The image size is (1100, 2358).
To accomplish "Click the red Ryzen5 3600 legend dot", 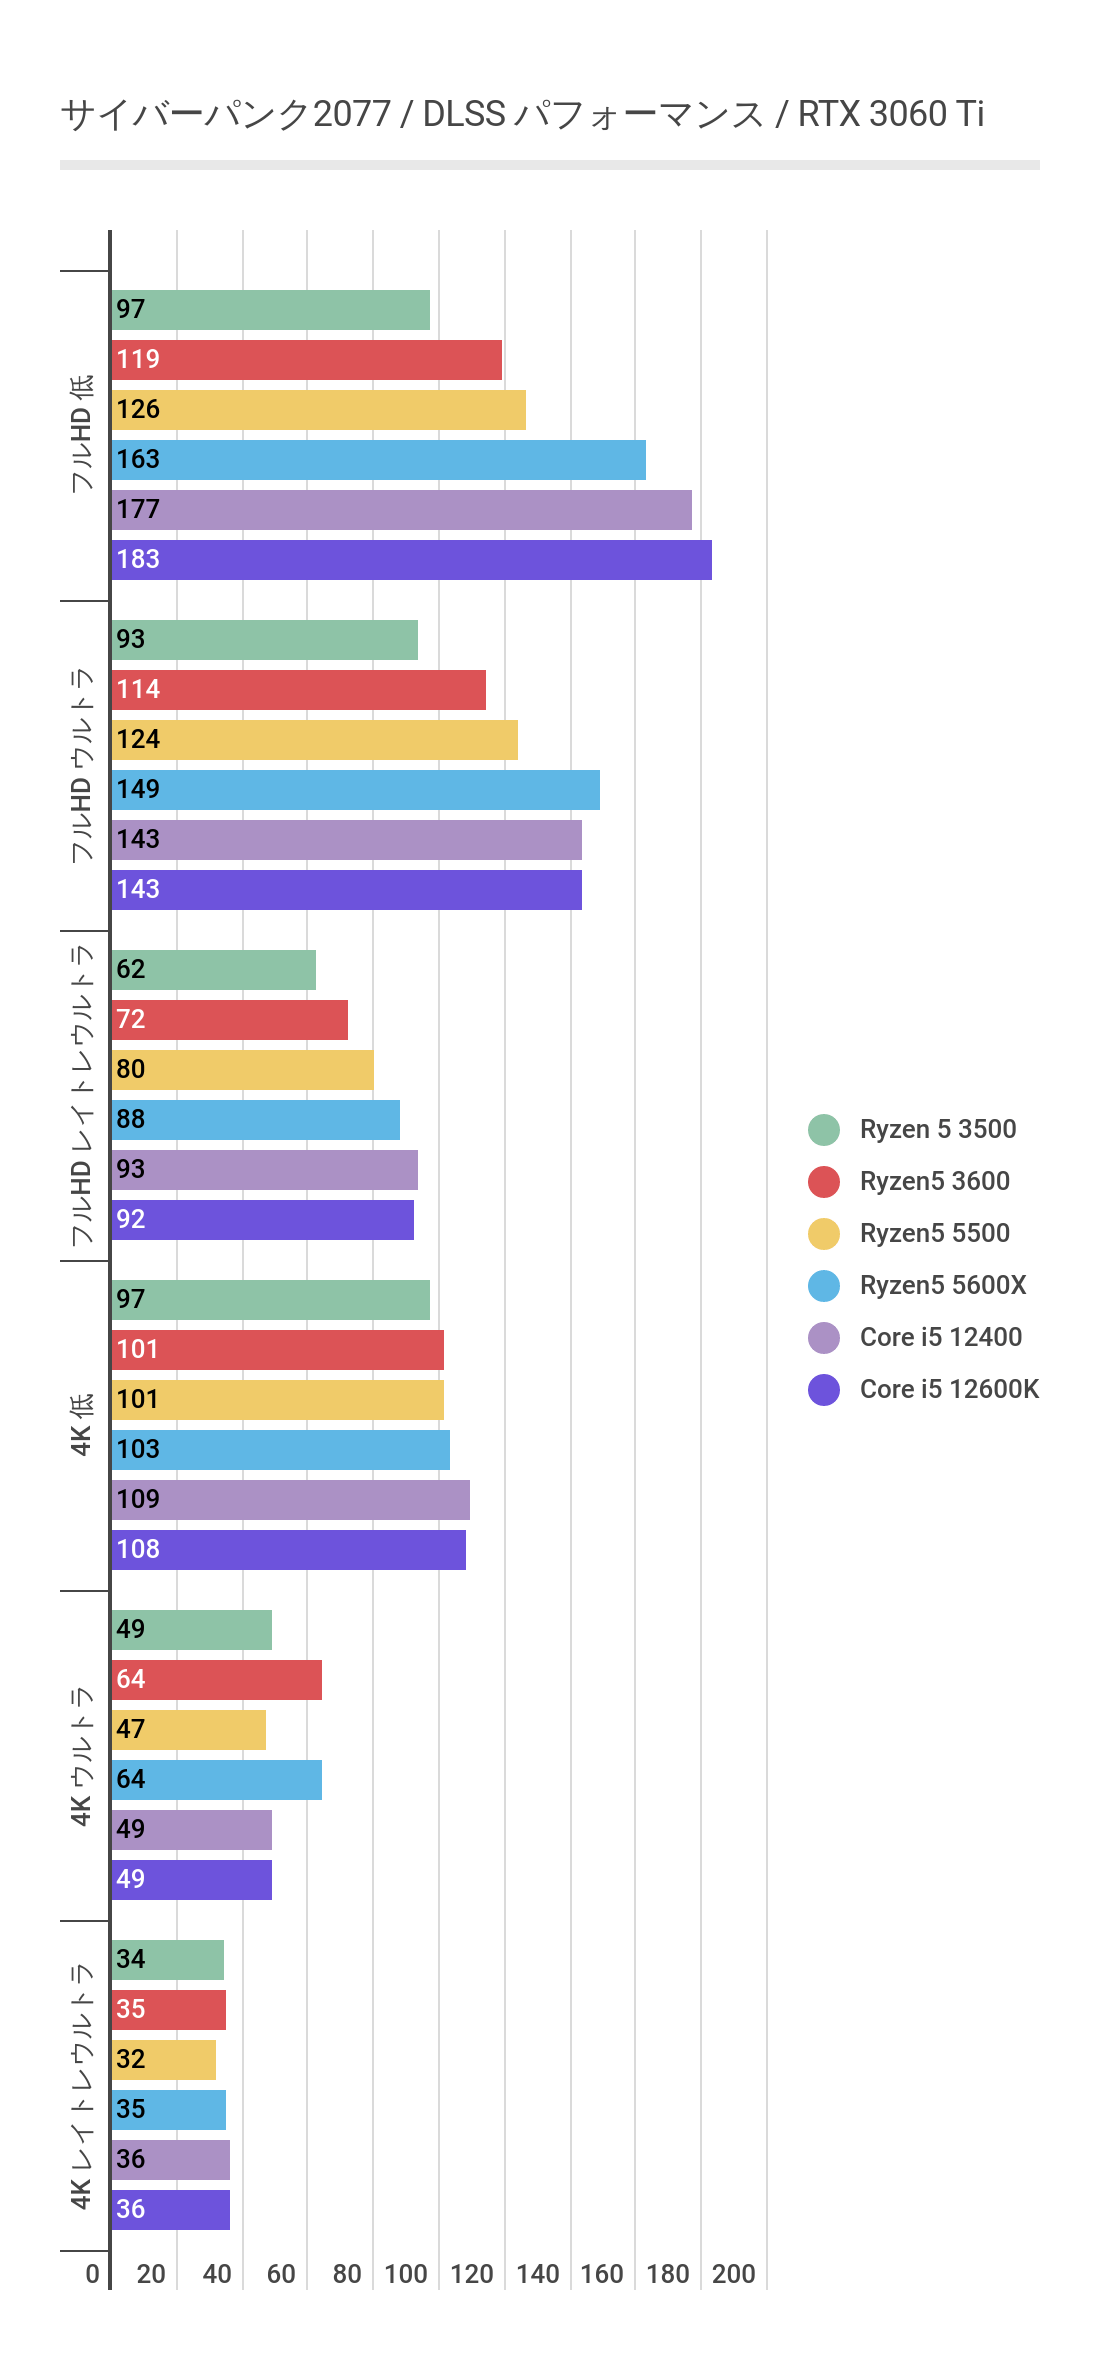I will [824, 1182].
